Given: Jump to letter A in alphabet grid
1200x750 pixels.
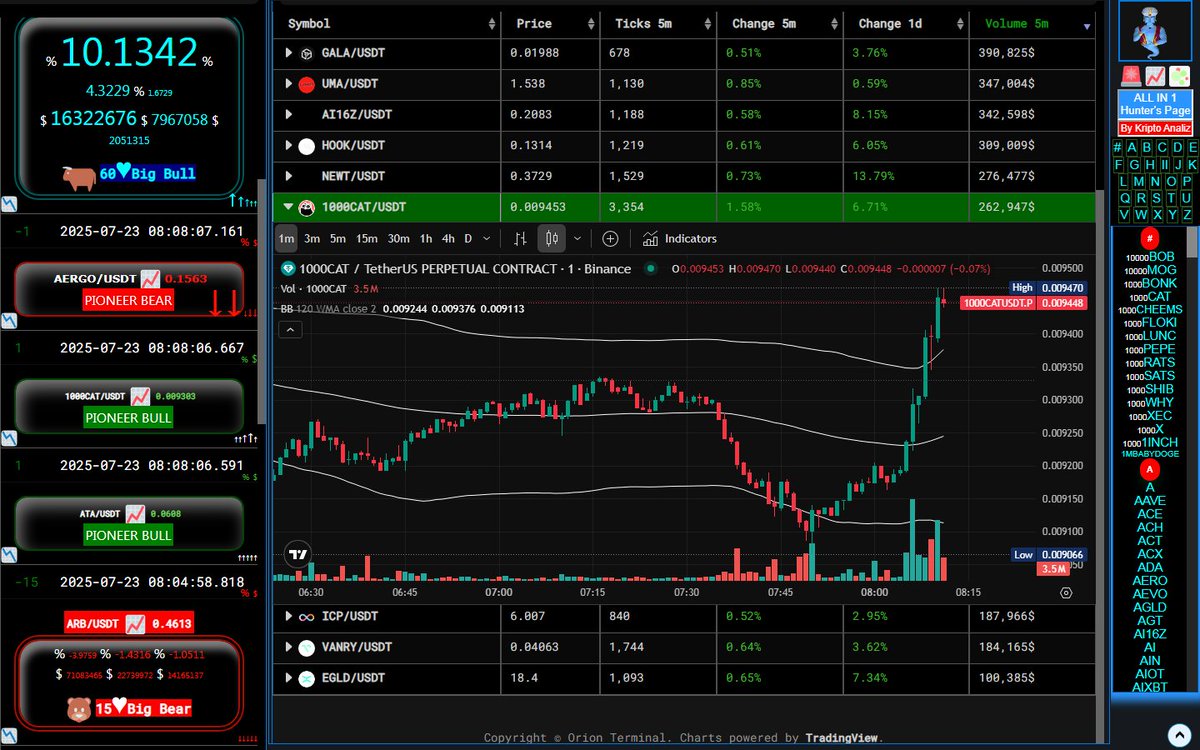Looking at the screenshot, I should tap(1132, 147).
